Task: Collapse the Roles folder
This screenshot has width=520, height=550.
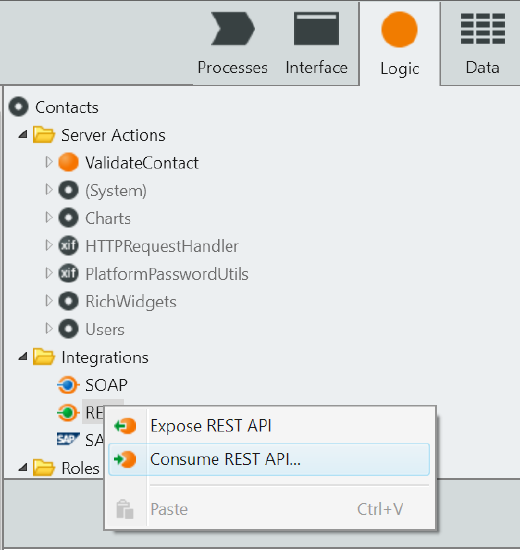Action: [23, 468]
